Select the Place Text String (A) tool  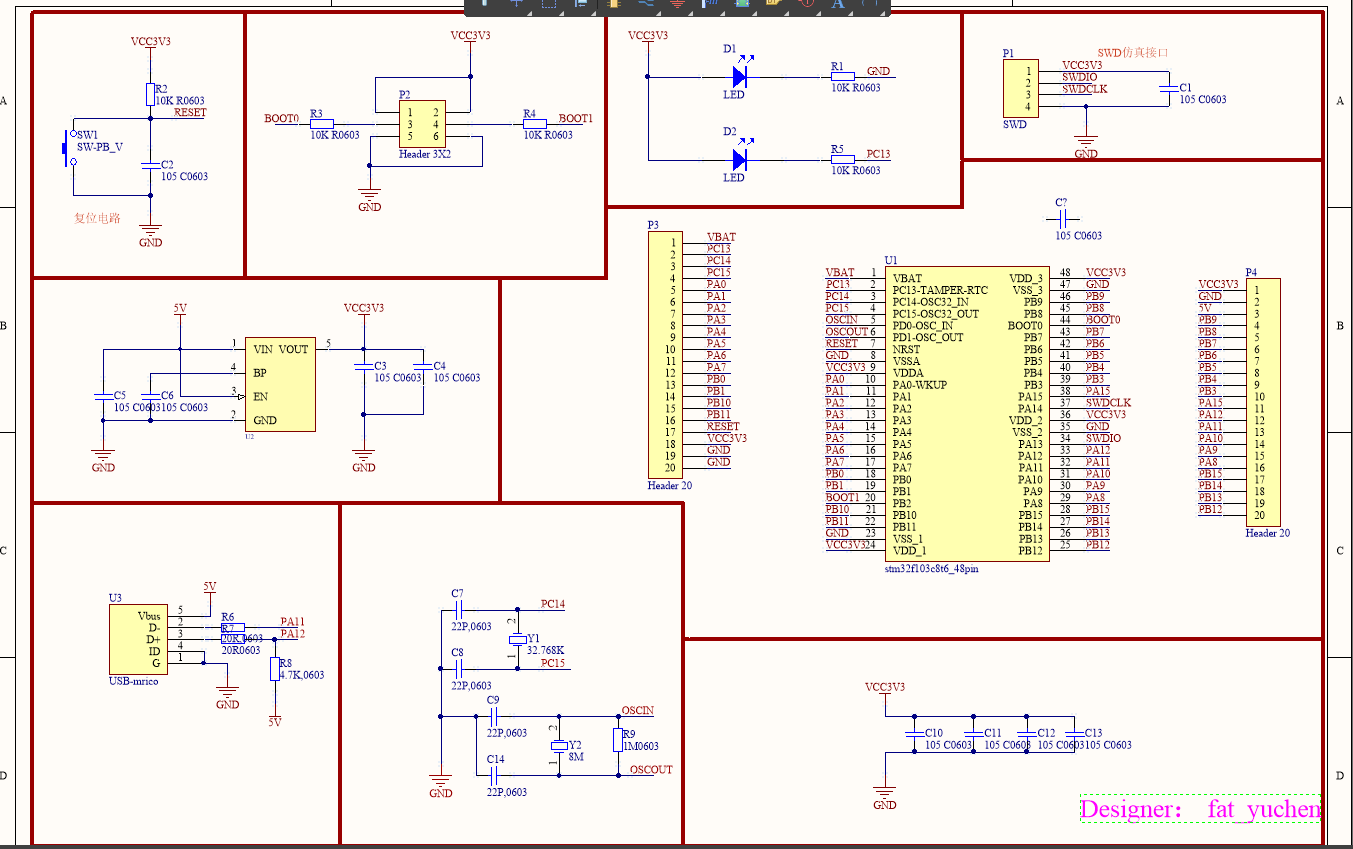click(838, 4)
